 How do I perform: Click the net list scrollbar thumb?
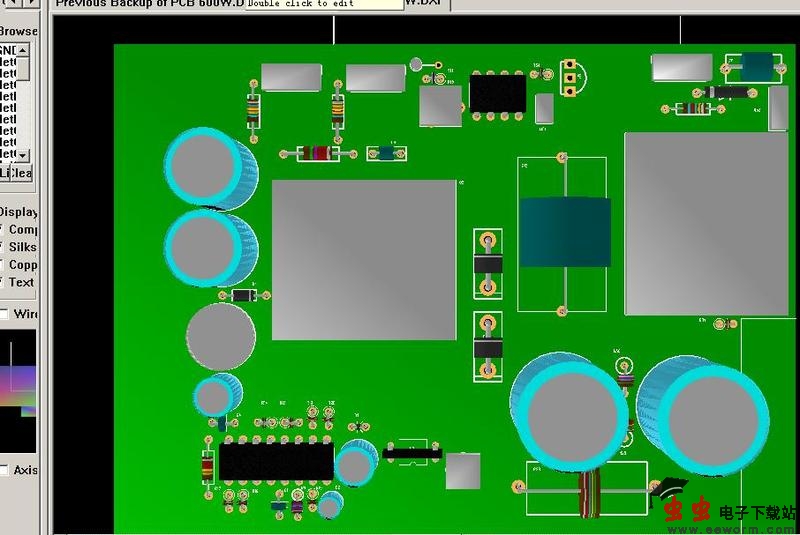[24, 70]
